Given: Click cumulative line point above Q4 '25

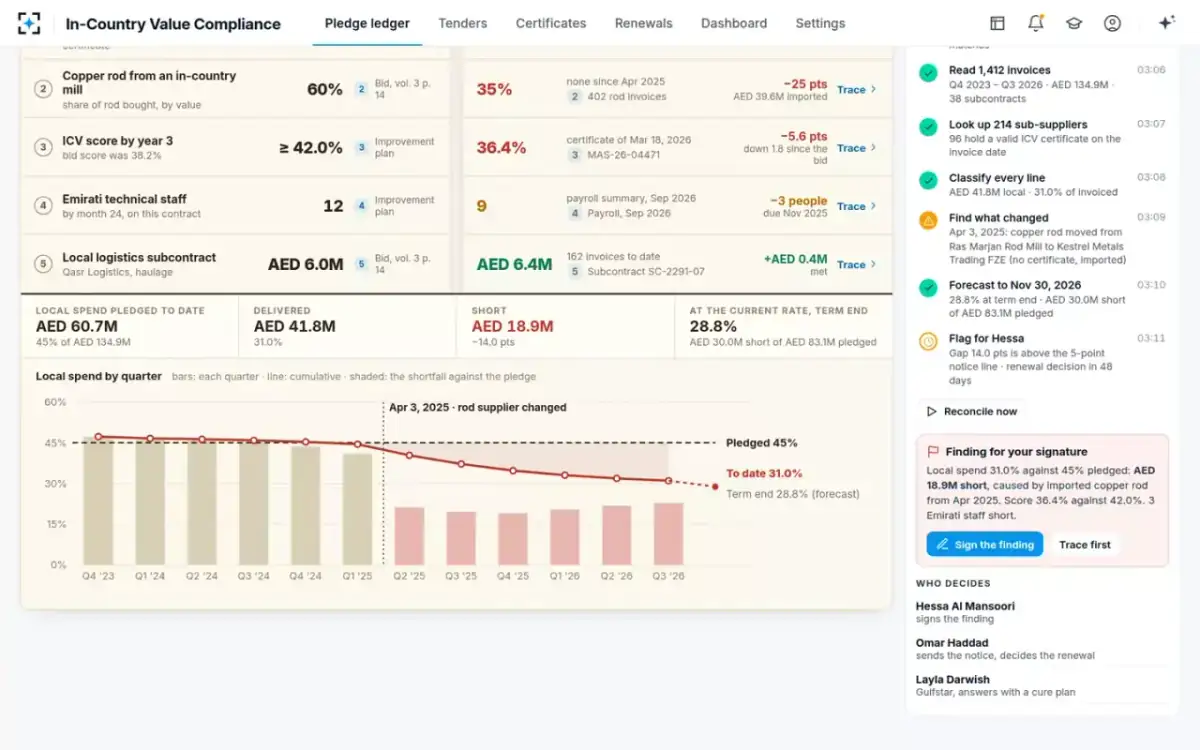Looking at the screenshot, I should tap(513, 470).
